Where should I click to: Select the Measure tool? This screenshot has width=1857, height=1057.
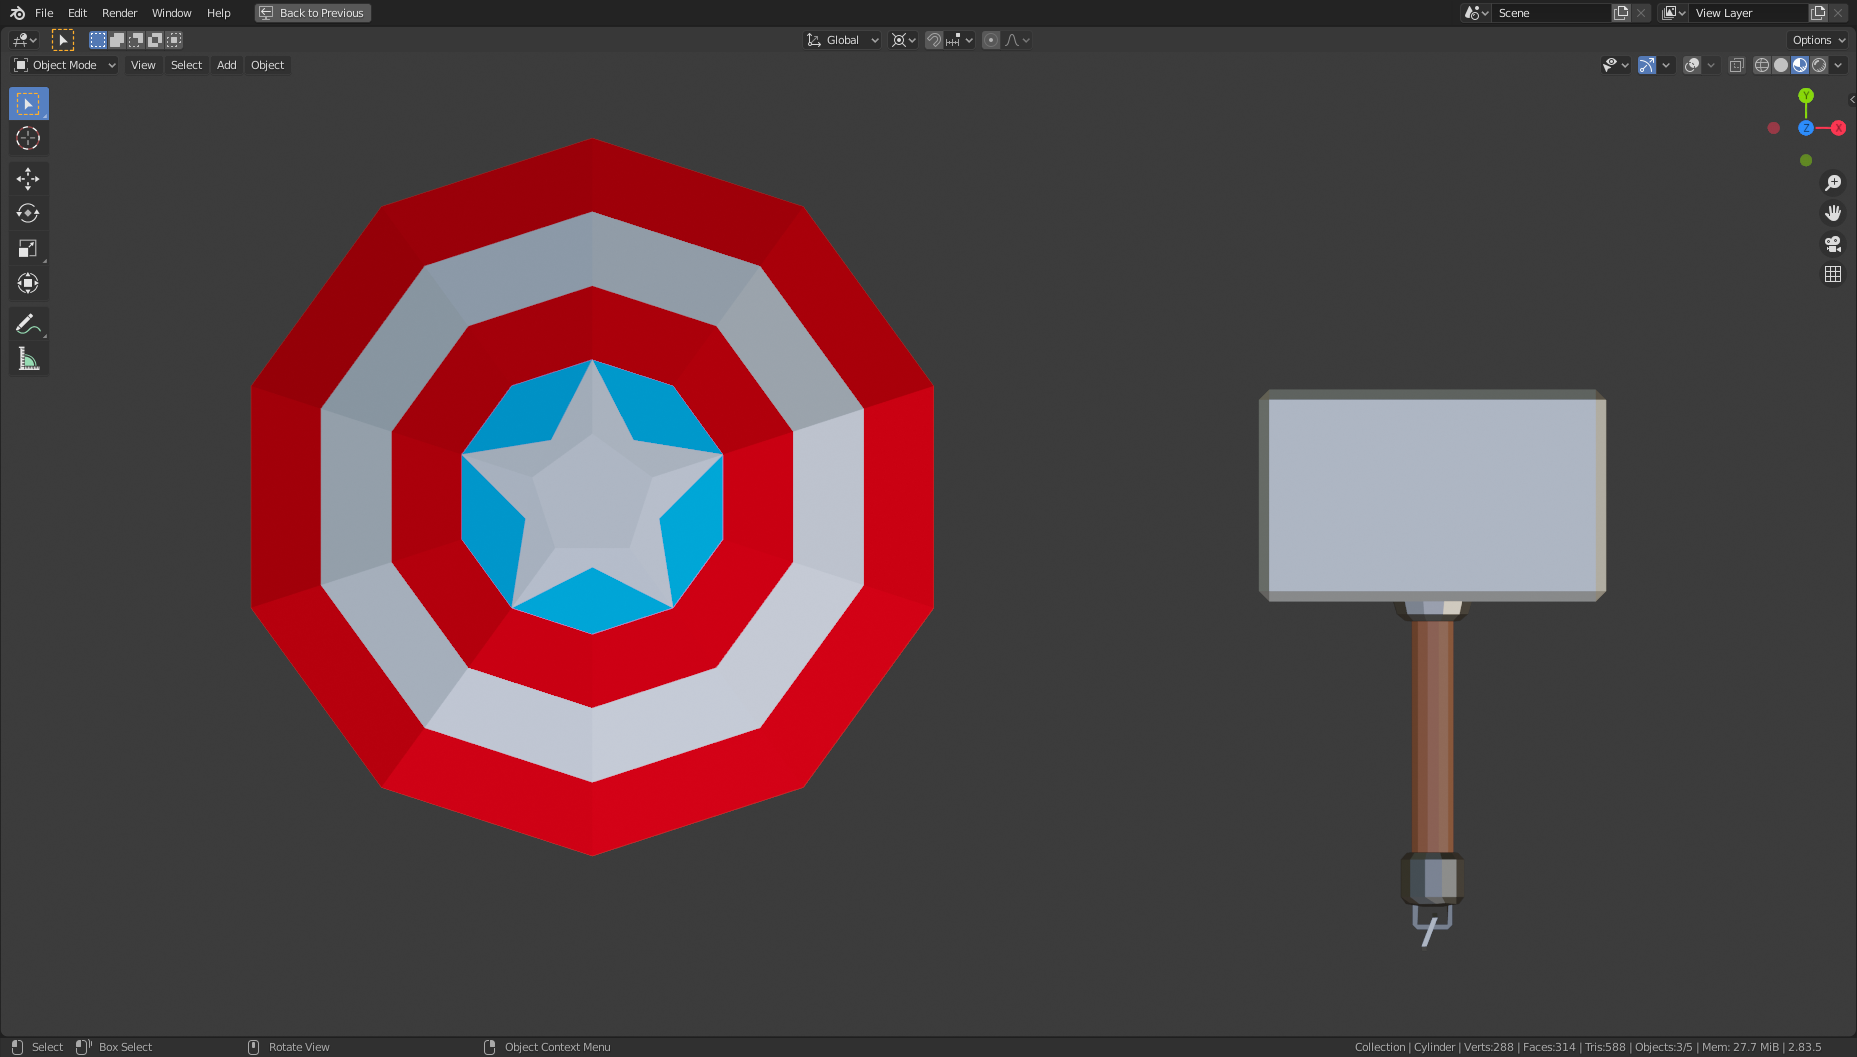[x=28, y=358]
